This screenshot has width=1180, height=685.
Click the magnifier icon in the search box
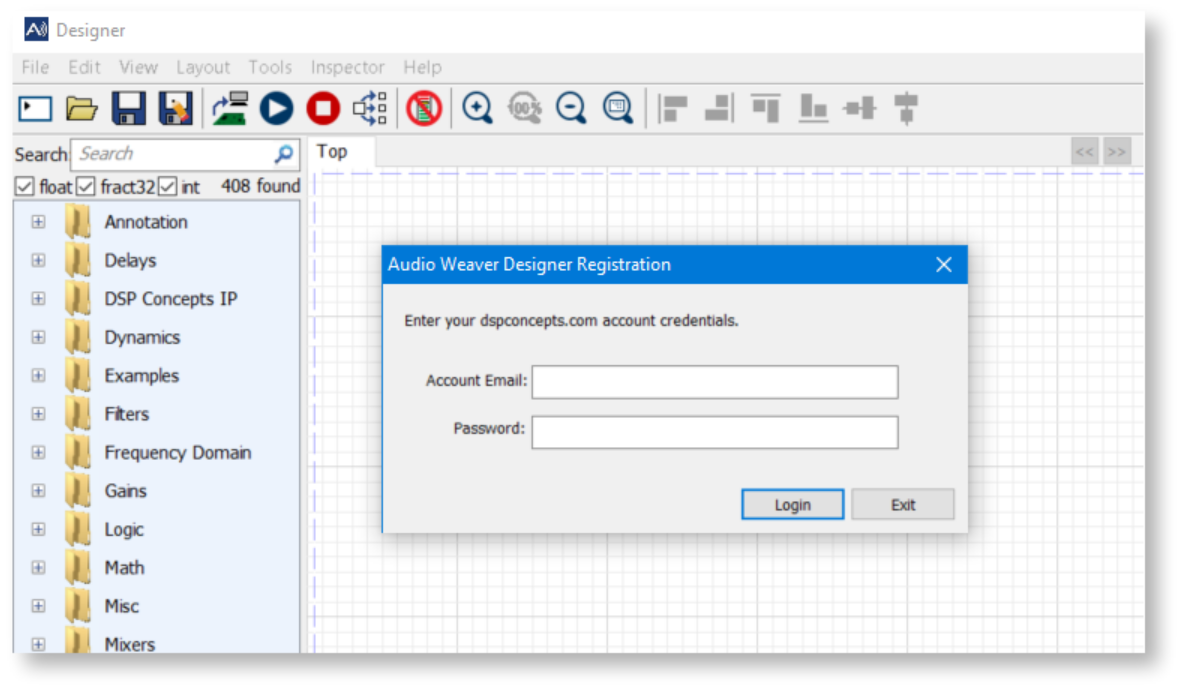pyautogui.click(x=284, y=154)
